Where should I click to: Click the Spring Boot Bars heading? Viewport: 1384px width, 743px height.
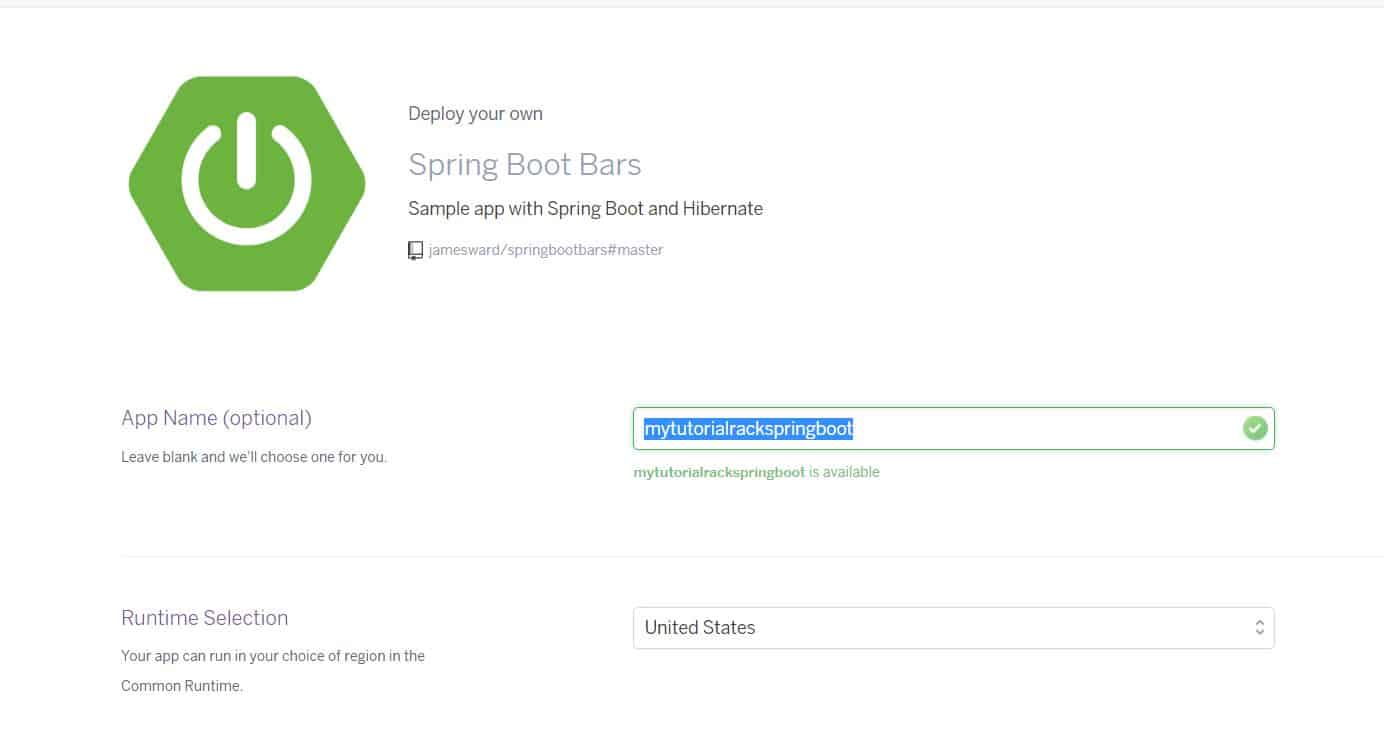(x=524, y=165)
